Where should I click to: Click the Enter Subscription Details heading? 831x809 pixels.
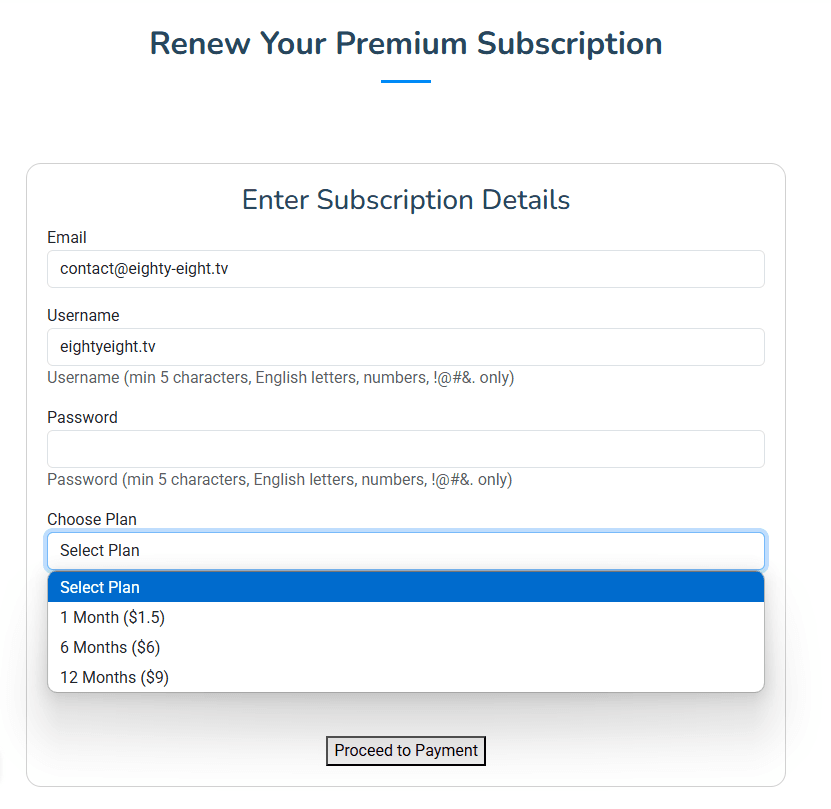click(x=406, y=200)
